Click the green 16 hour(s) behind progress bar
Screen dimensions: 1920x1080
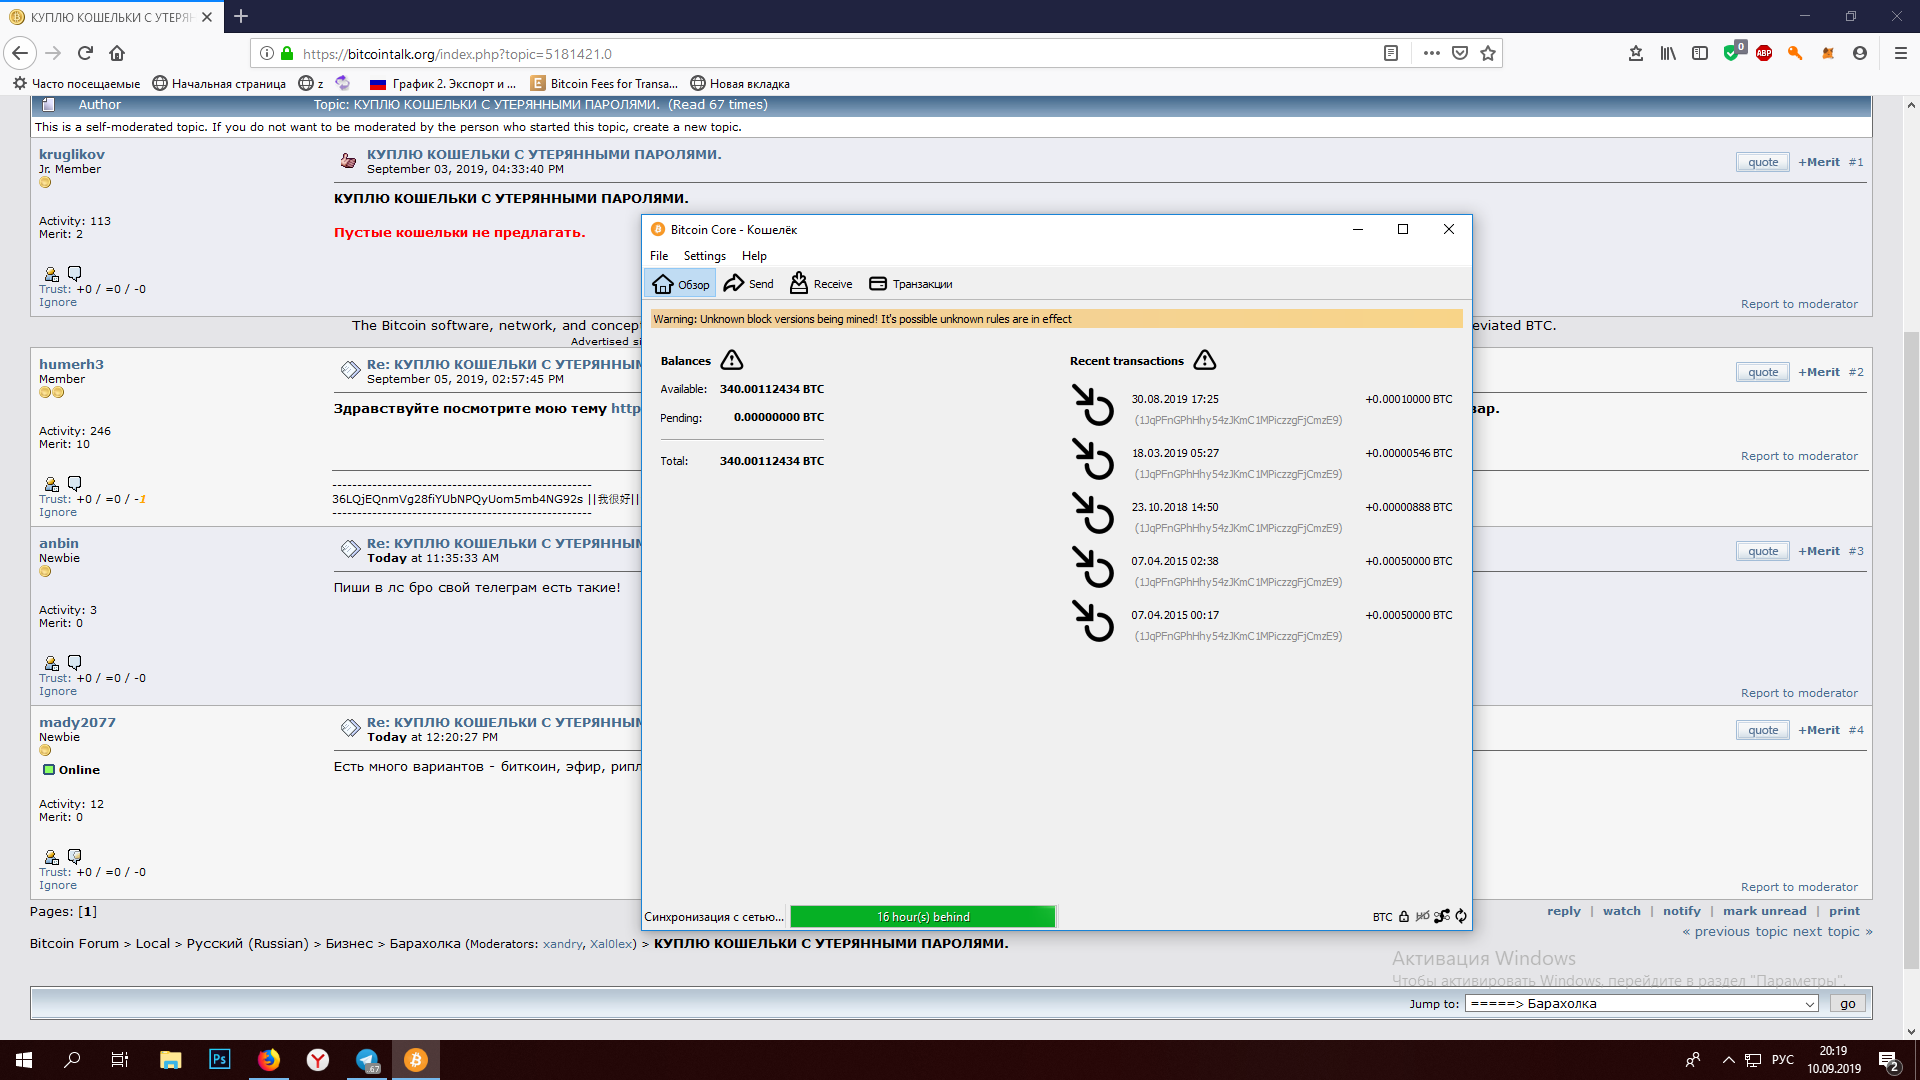[x=923, y=916]
